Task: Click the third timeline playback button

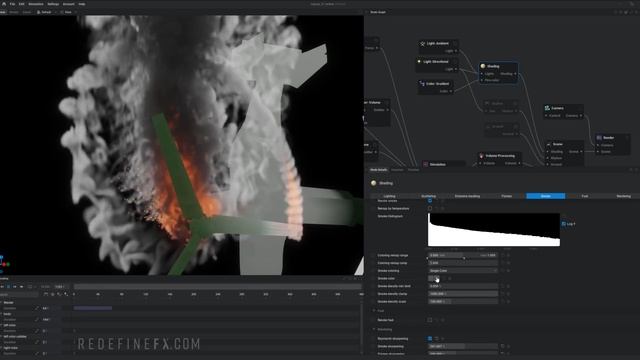Action: click(x=15, y=287)
